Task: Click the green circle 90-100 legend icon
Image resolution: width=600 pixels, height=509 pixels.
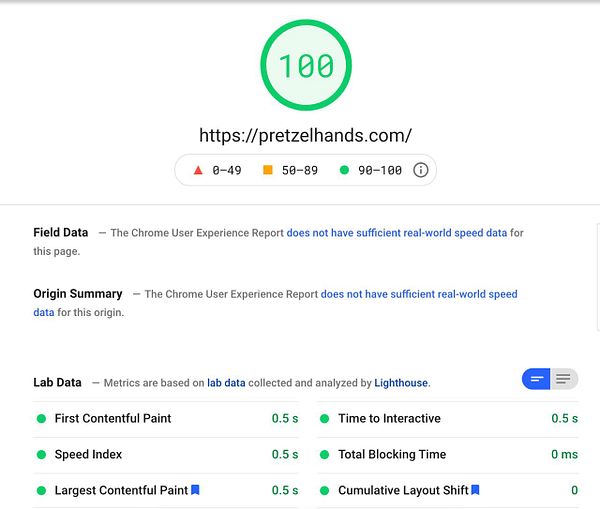Action: tap(344, 170)
